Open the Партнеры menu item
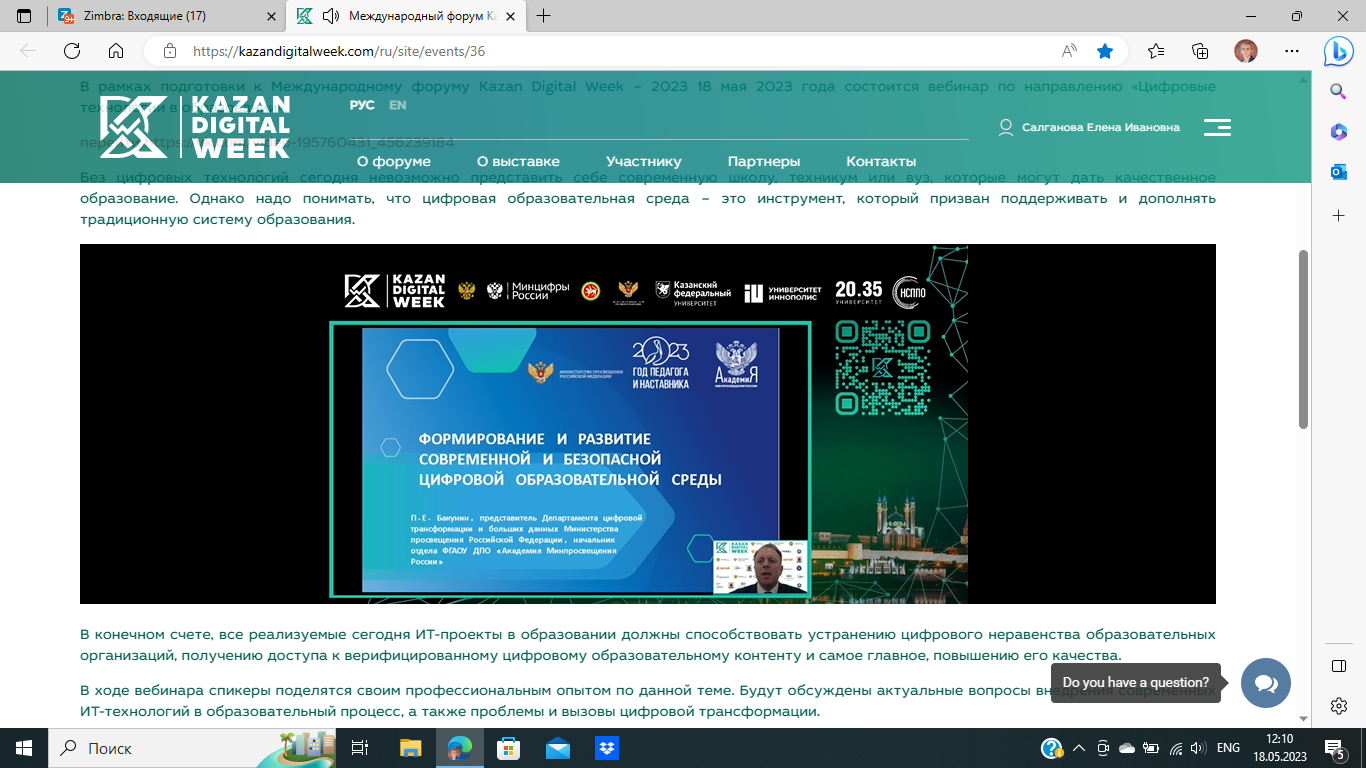This screenshot has width=1366, height=768. pyautogui.click(x=764, y=161)
